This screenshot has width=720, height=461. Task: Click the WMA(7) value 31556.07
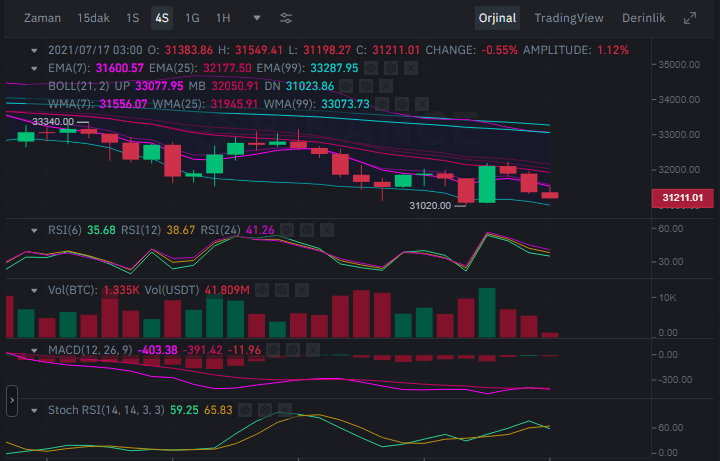pyautogui.click(x=124, y=104)
